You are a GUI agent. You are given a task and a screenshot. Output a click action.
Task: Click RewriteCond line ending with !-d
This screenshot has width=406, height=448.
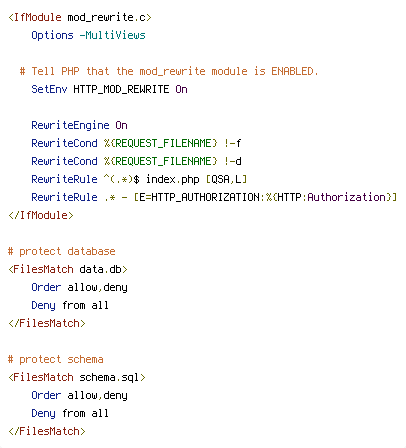click(x=136, y=161)
